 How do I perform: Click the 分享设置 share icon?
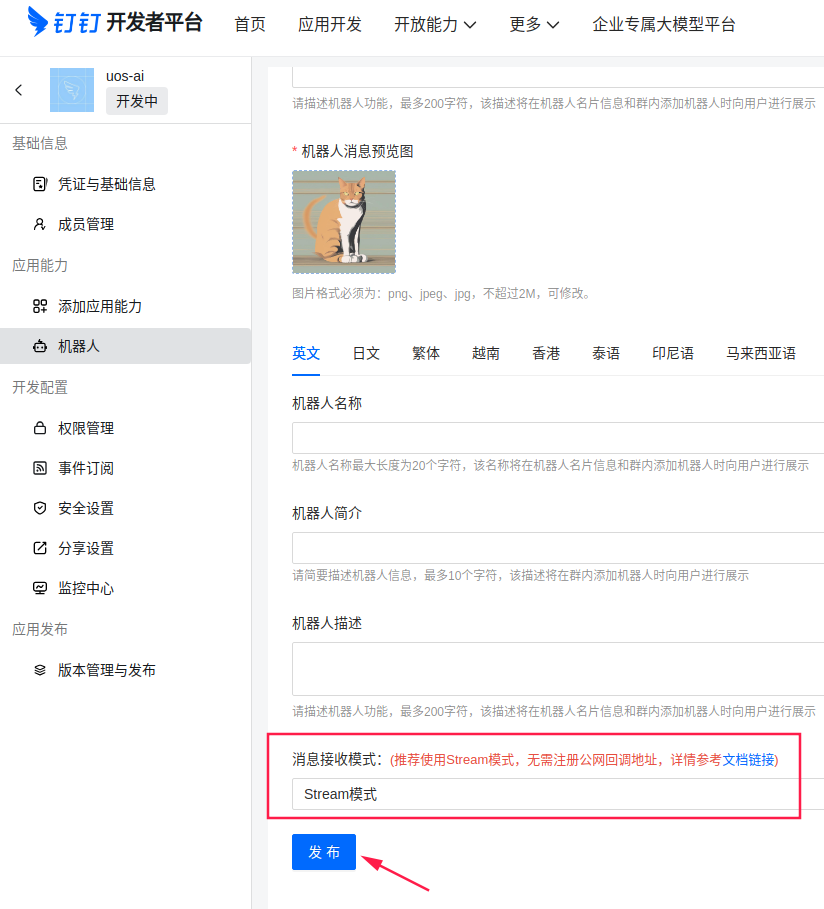tap(39, 548)
